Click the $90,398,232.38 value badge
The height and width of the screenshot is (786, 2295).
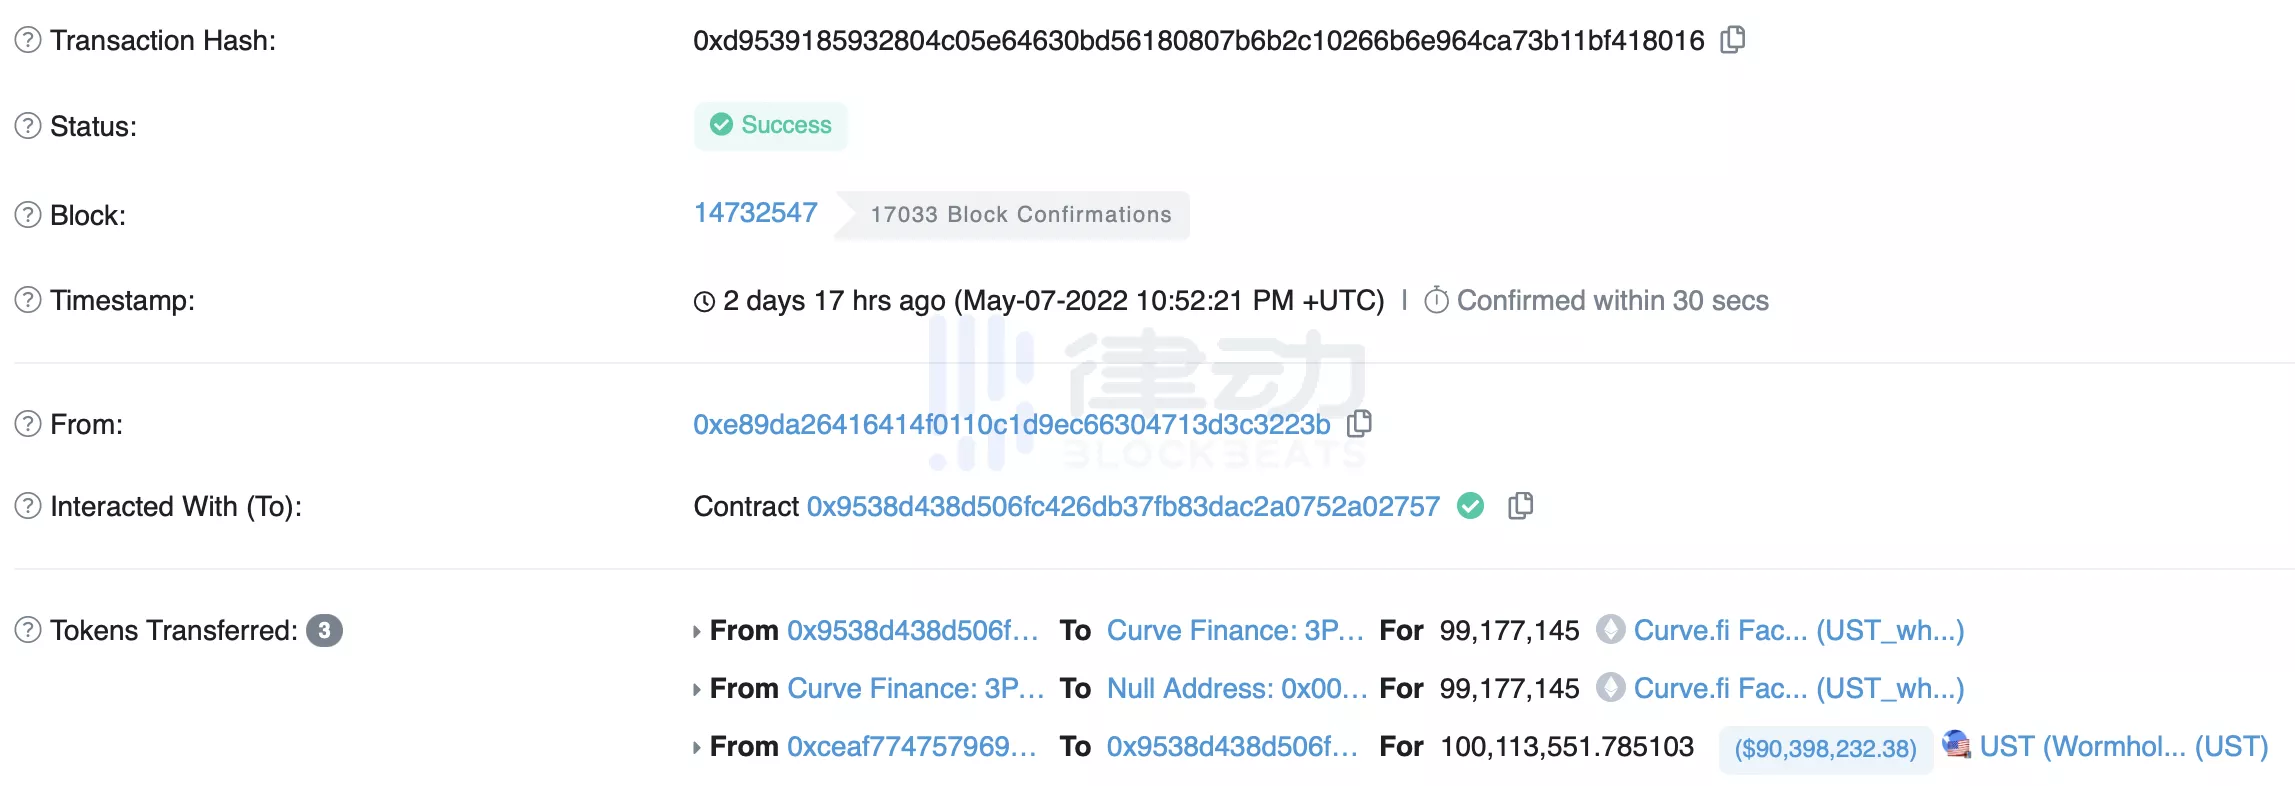[x=1825, y=749]
